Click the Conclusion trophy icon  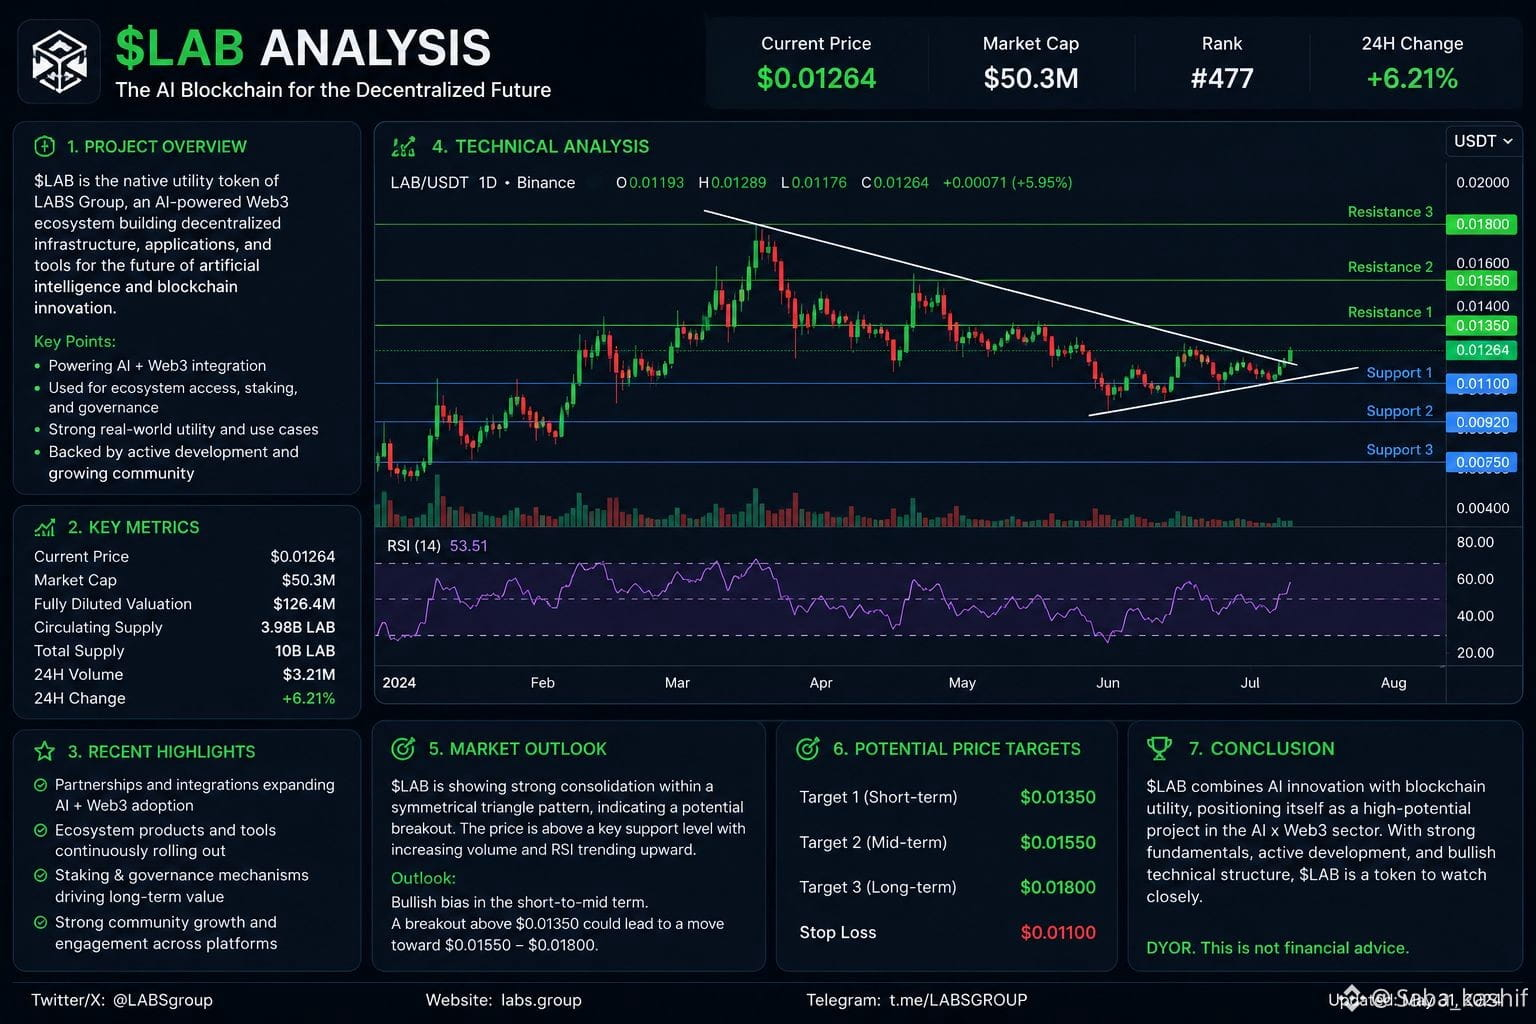(1159, 748)
